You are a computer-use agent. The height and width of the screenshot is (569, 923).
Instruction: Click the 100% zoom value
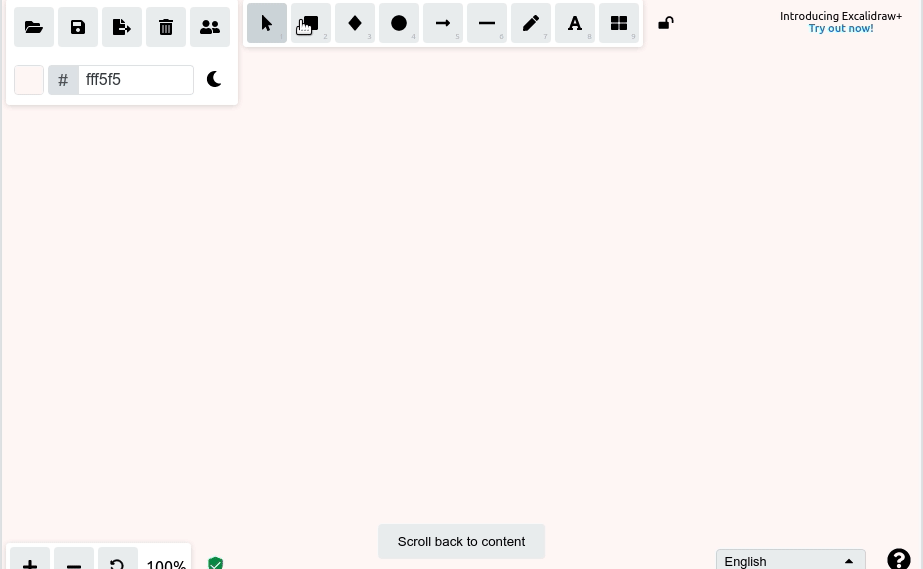point(166,564)
